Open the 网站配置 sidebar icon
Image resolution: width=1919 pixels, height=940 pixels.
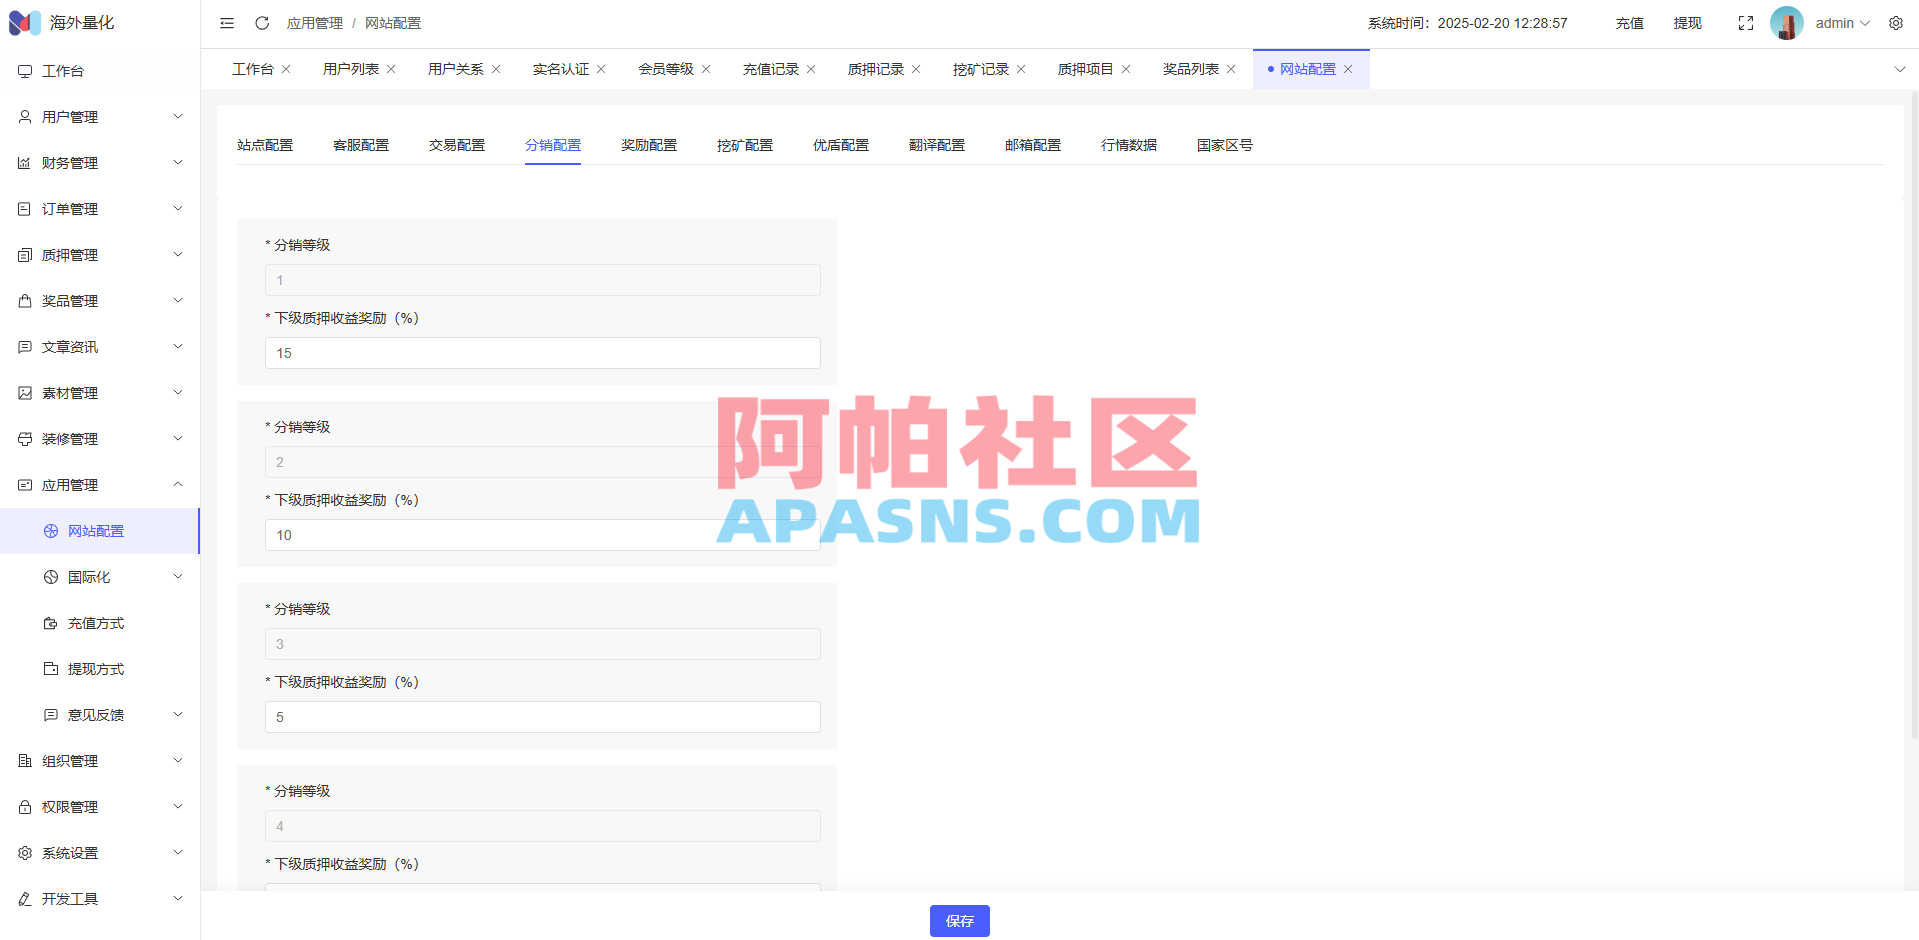pos(50,531)
